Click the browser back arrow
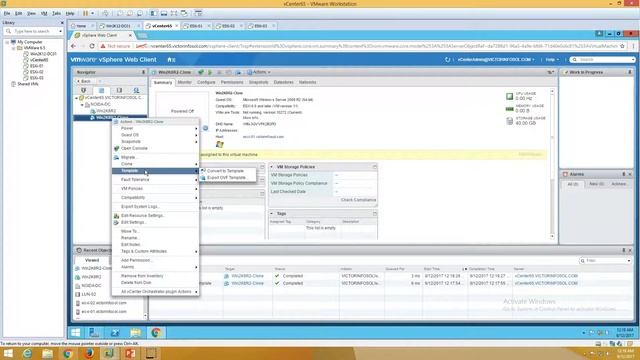640x360 pixels. 73,46
